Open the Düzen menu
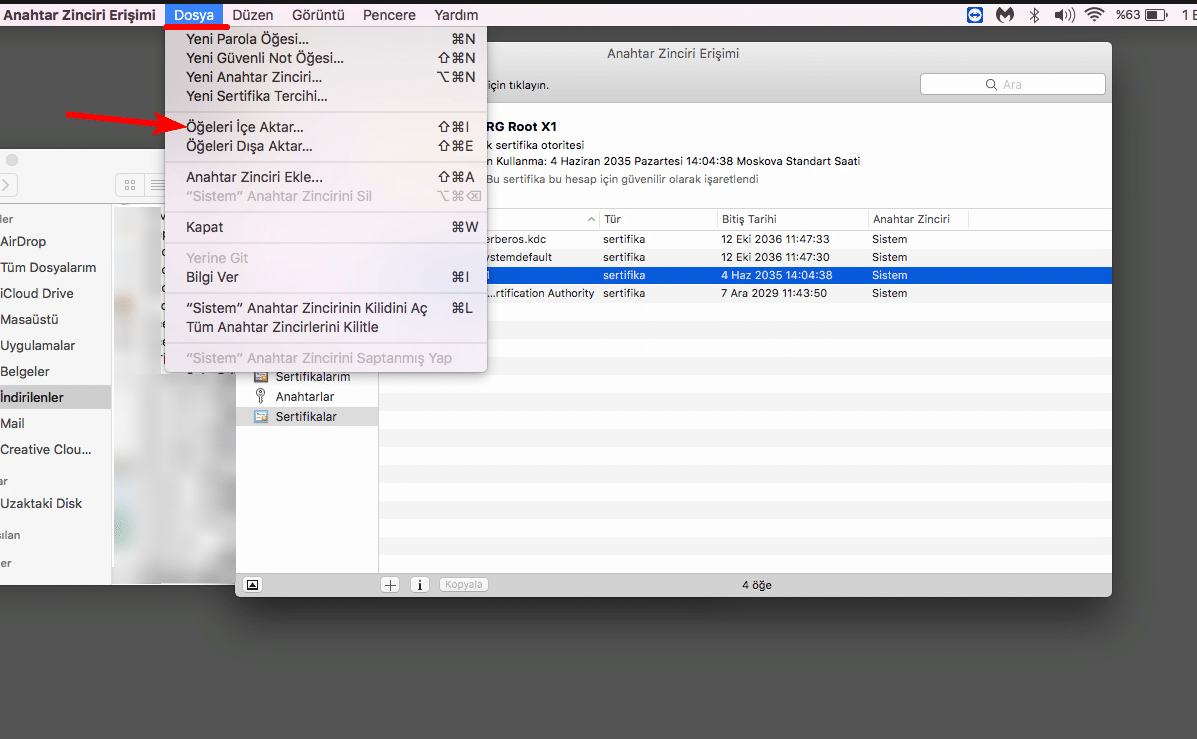This screenshot has width=1197, height=739. point(253,15)
